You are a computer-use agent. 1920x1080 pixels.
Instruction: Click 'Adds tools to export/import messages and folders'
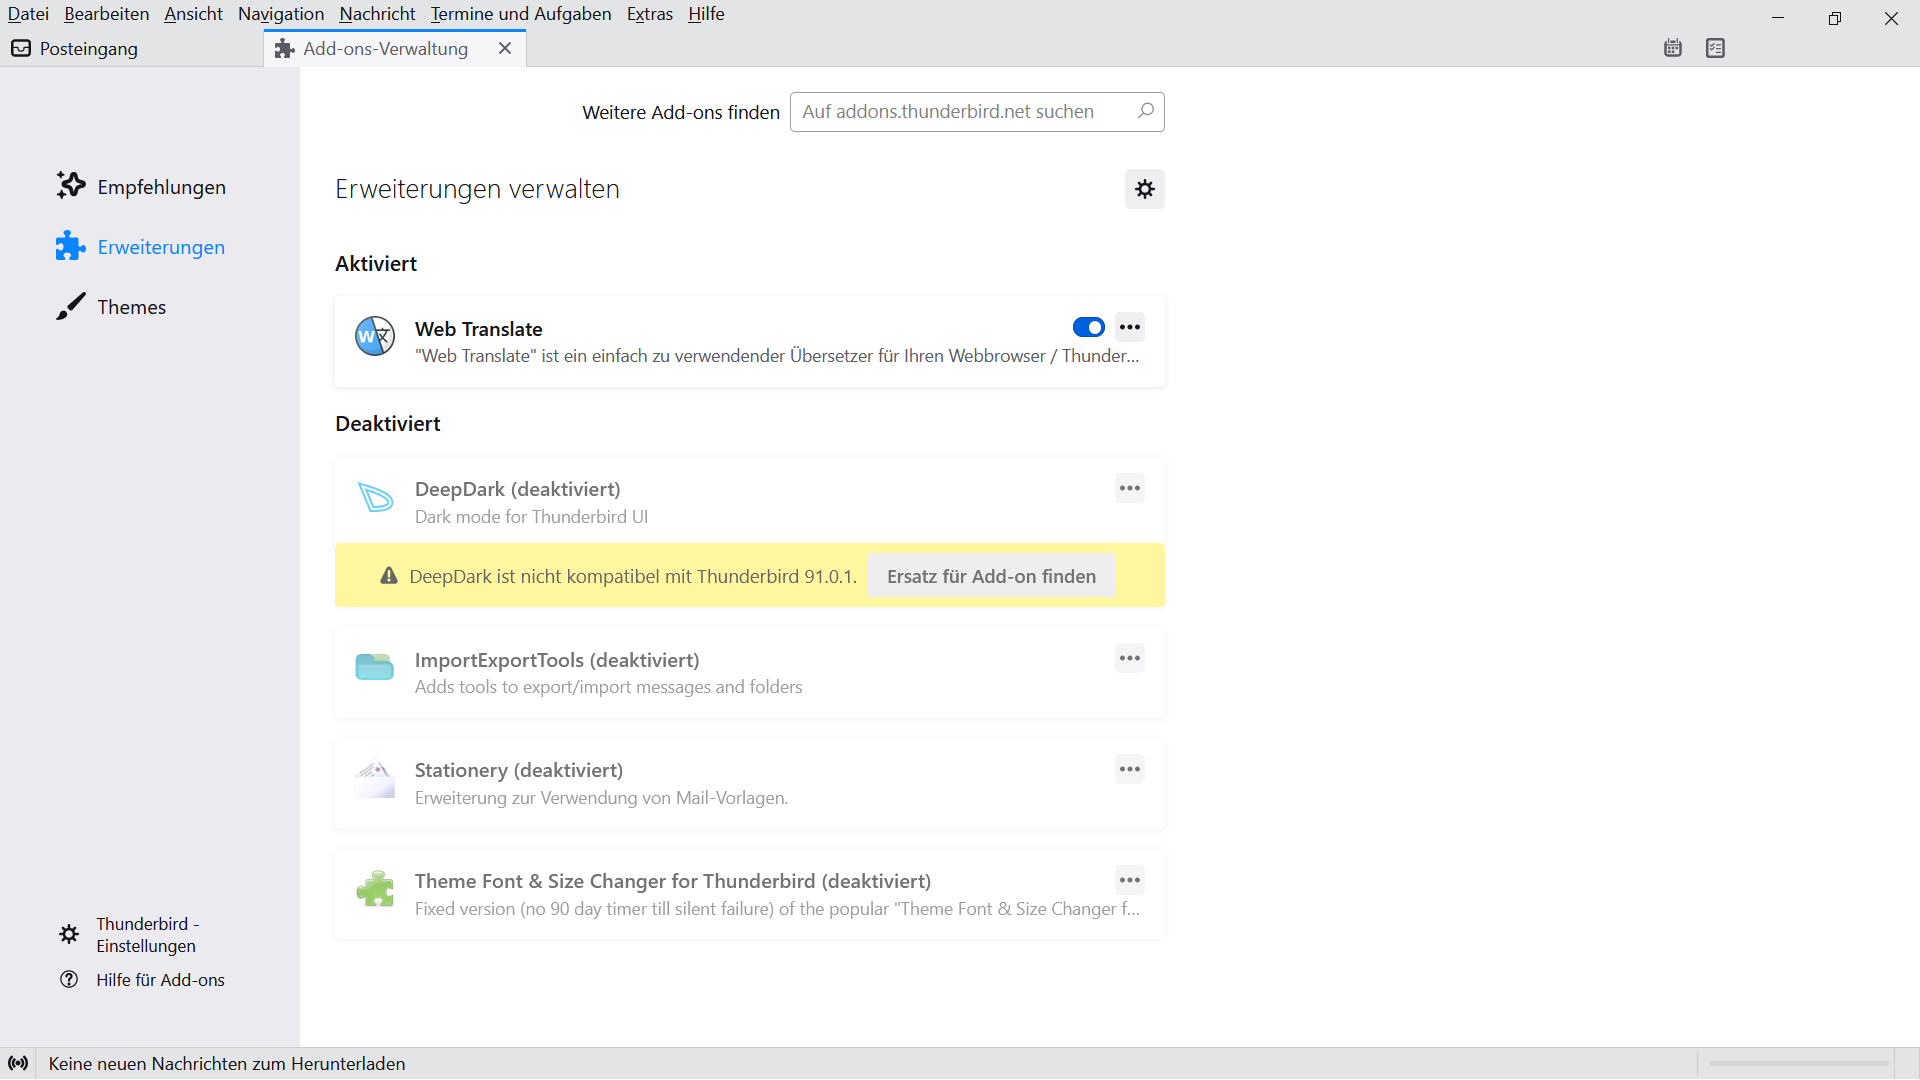click(608, 687)
